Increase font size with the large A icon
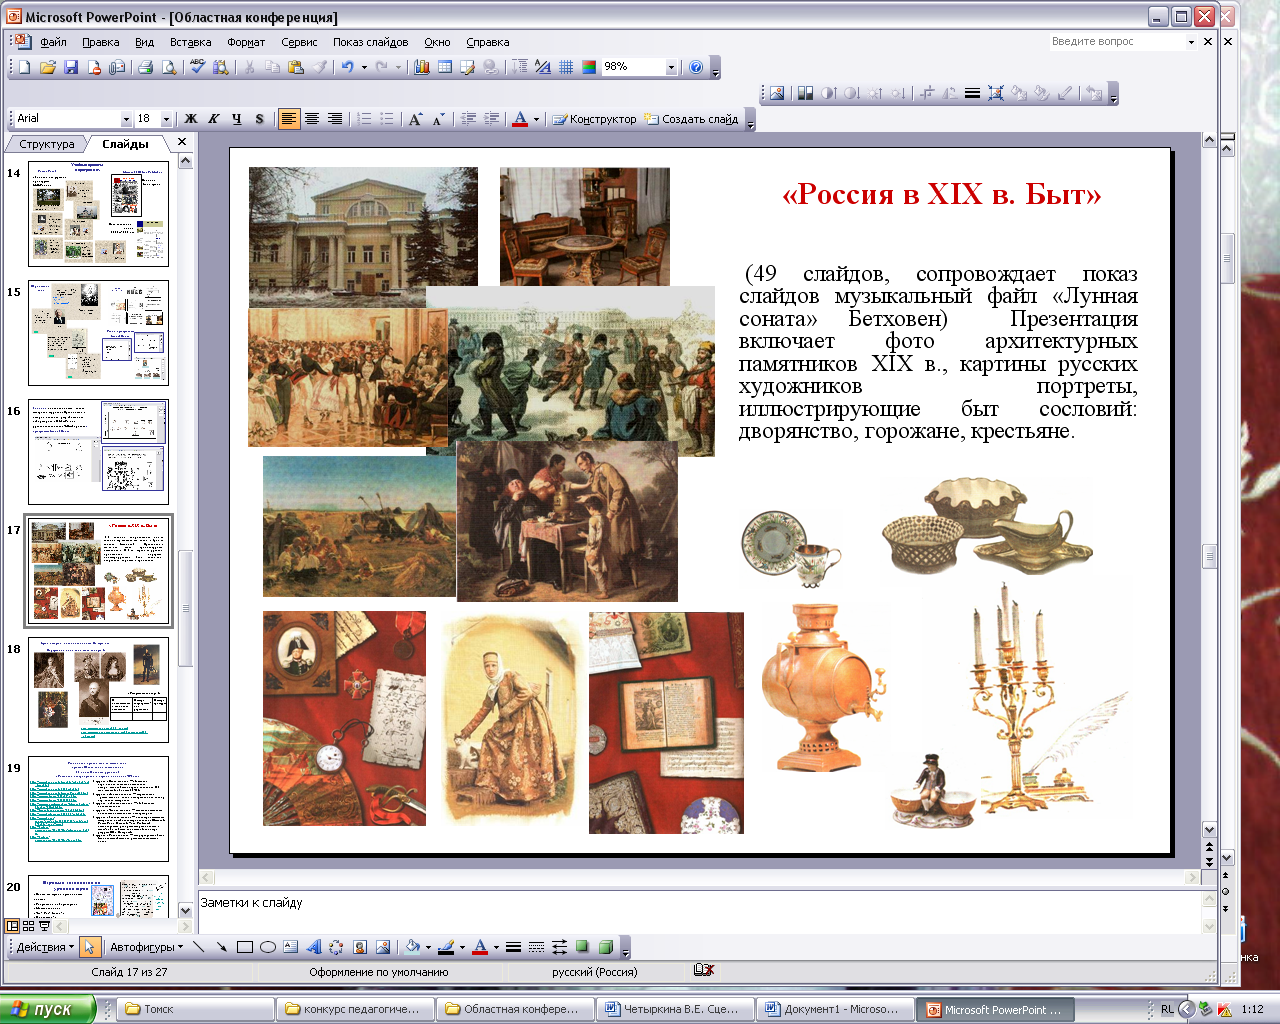 (416, 119)
